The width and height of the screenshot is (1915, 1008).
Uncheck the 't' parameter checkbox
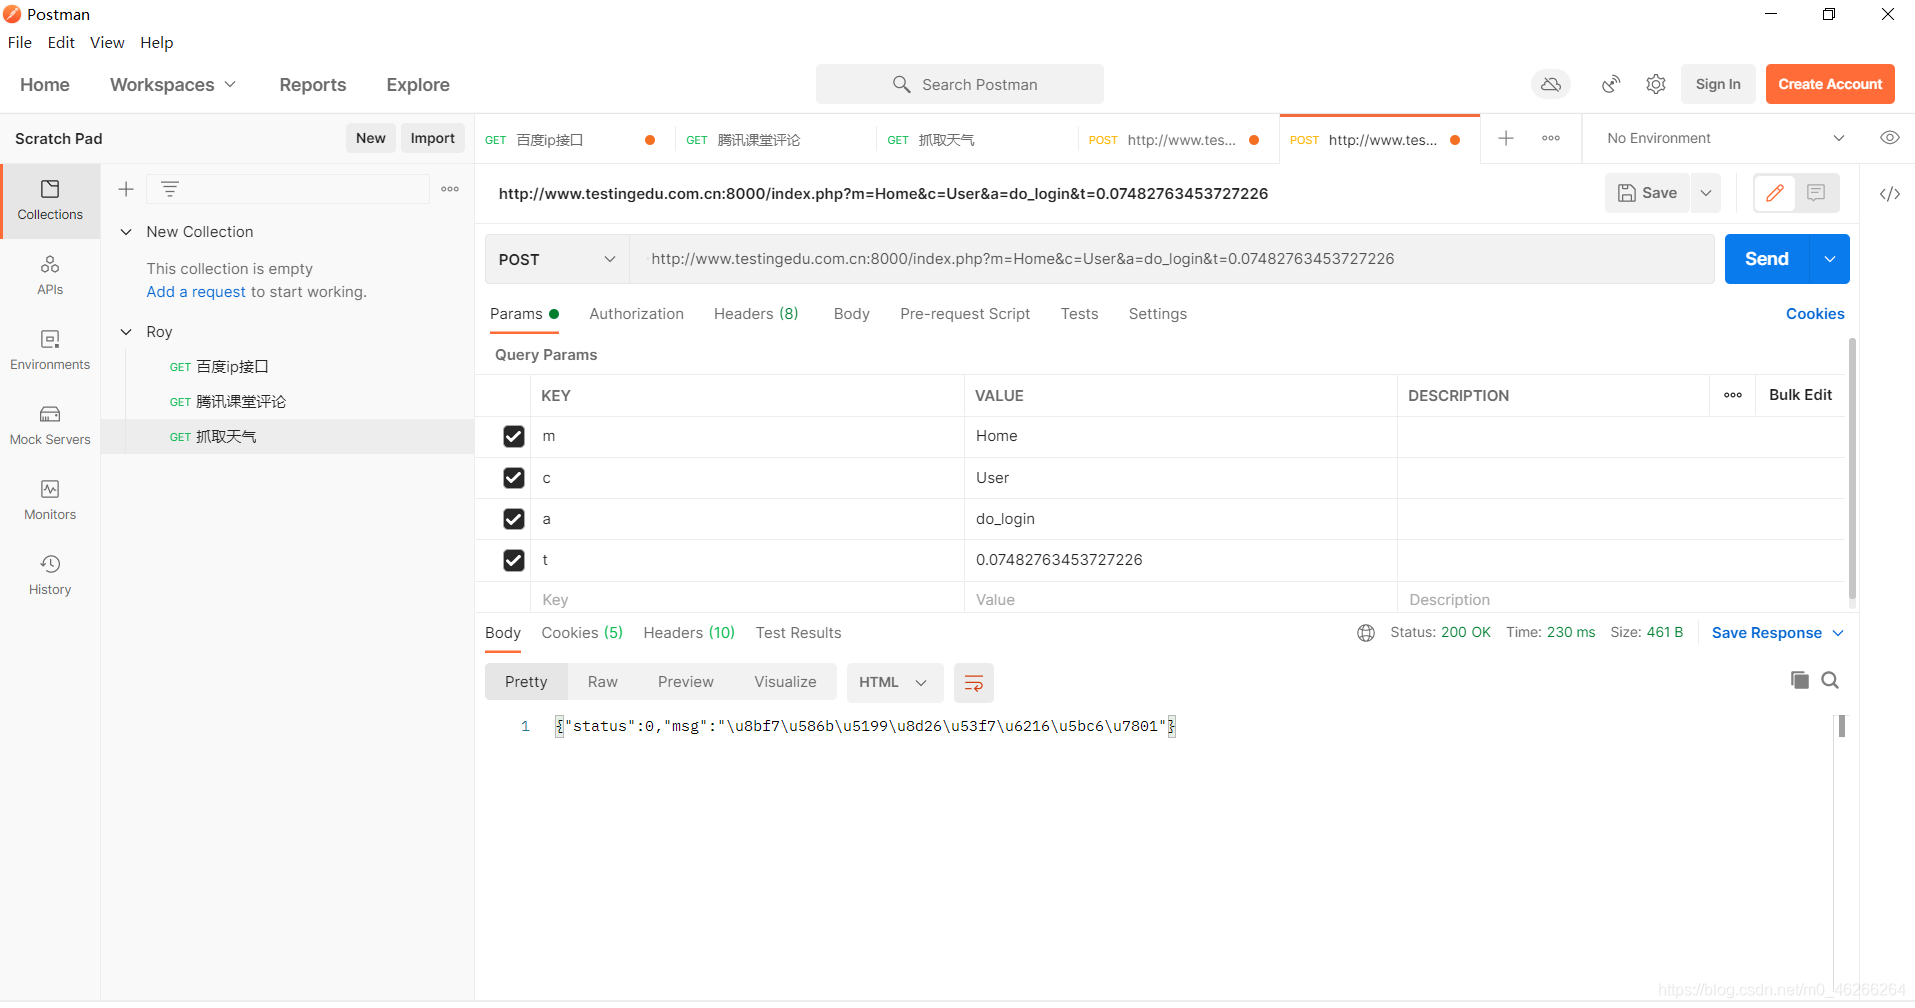click(514, 560)
